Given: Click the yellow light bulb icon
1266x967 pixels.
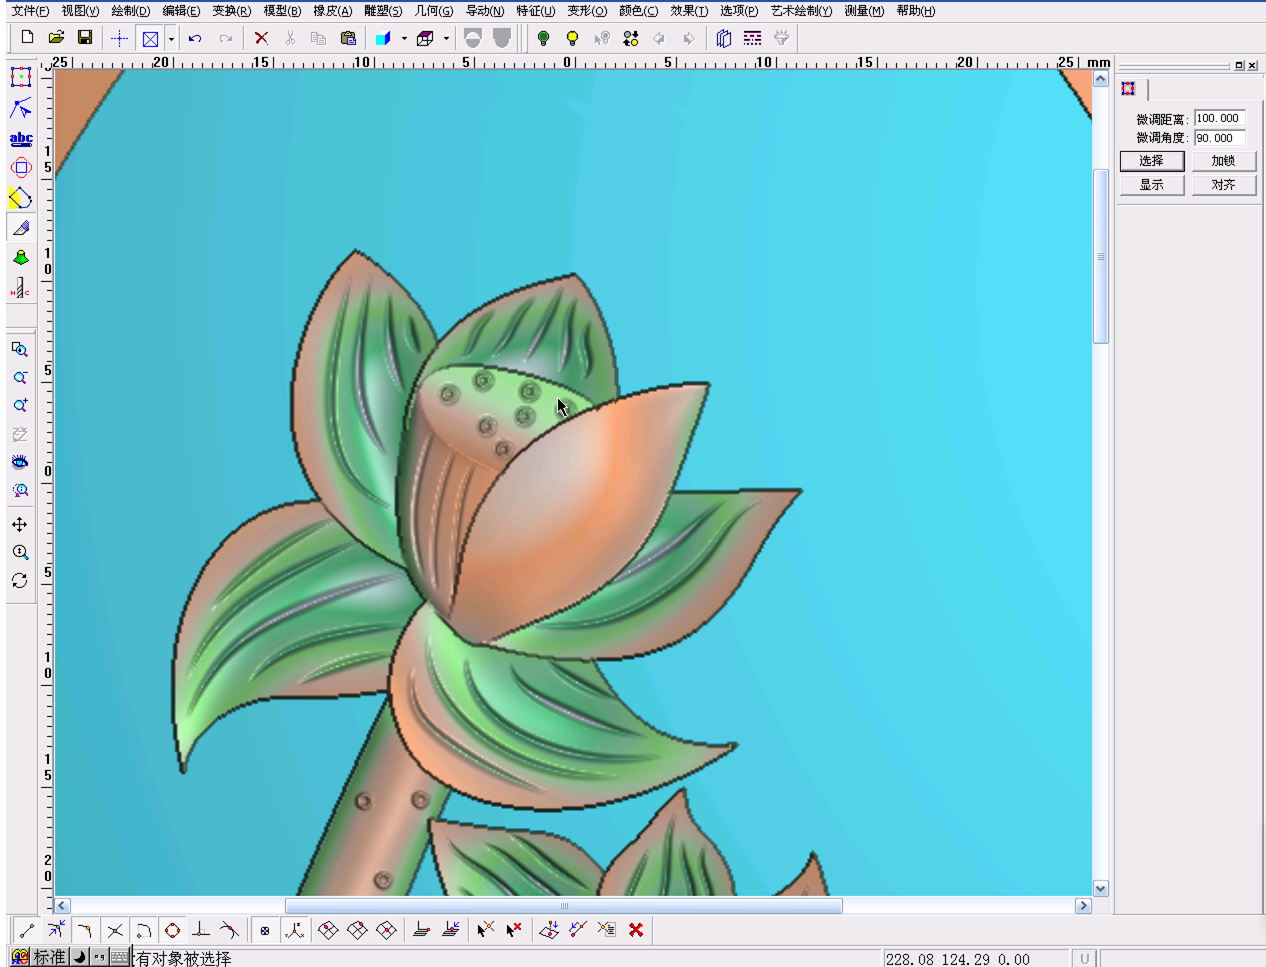Looking at the screenshot, I should pos(572,38).
